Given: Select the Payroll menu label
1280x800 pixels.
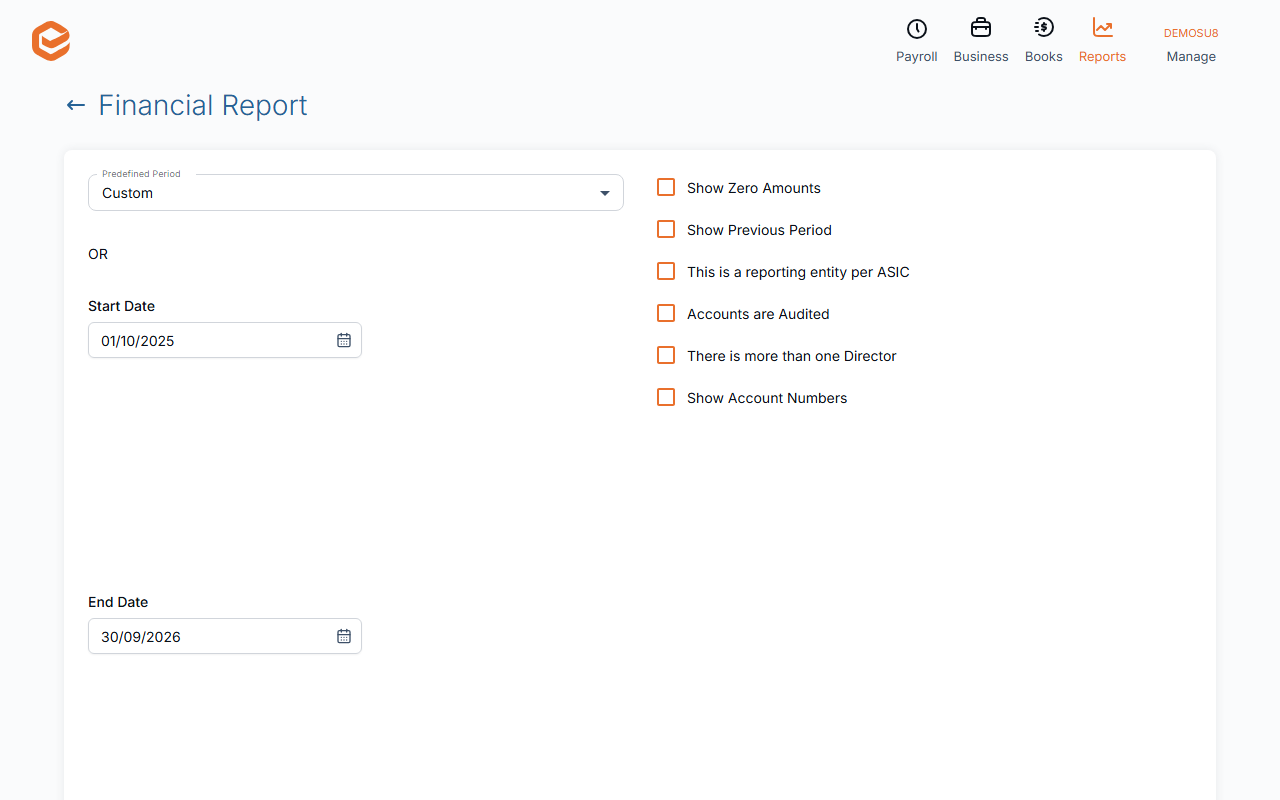Looking at the screenshot, I should coord(917,57).
